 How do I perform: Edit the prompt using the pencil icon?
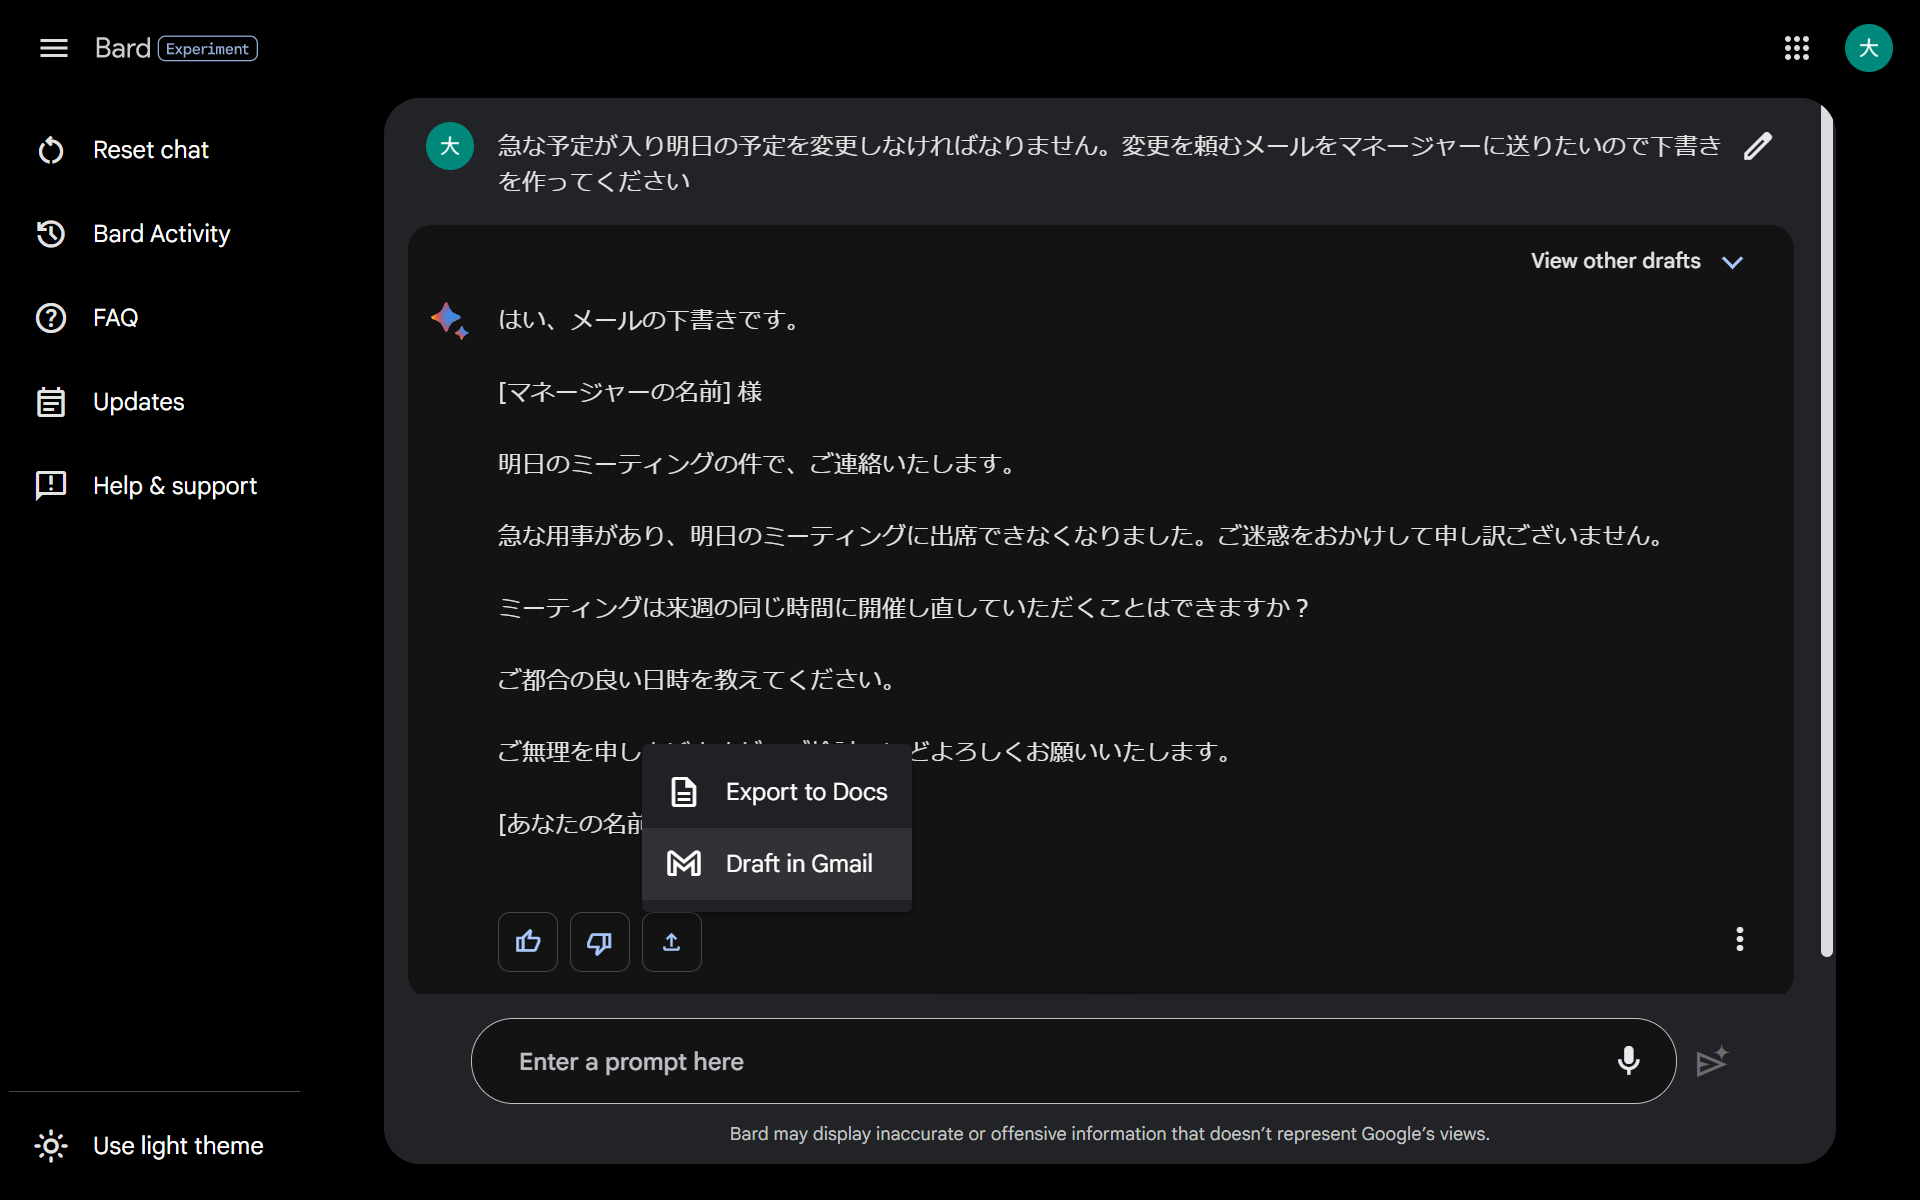(1758, 146)
